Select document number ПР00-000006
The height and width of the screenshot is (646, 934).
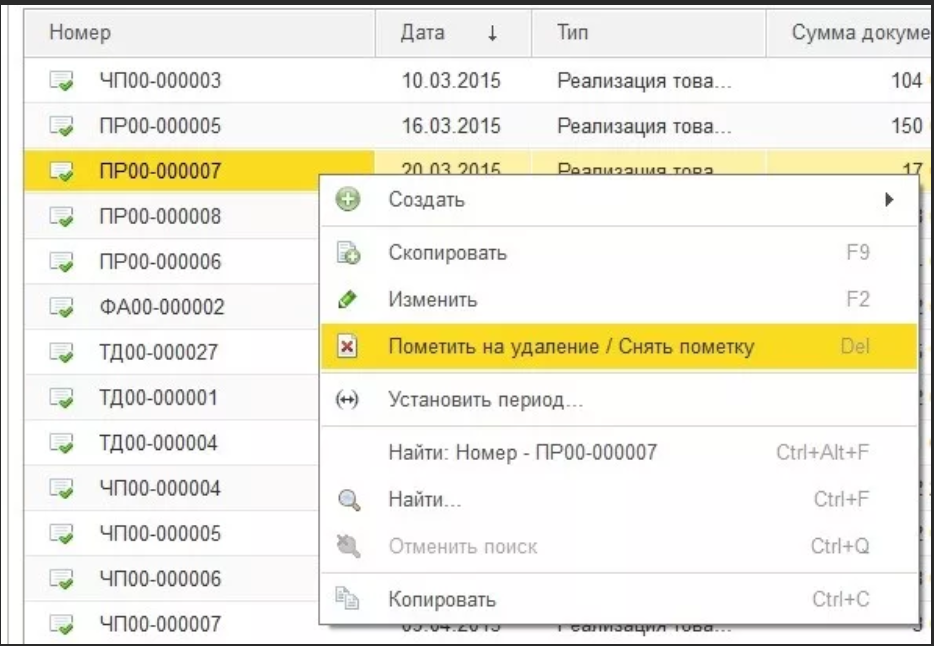tap(160, 261)
